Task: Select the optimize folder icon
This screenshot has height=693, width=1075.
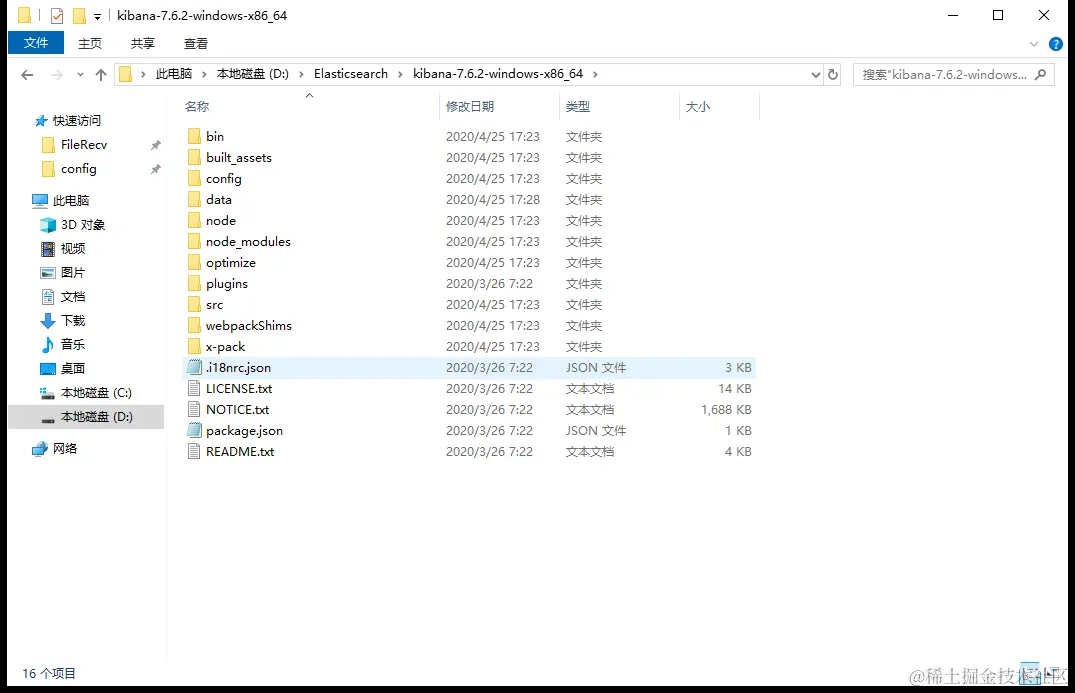Action: (194, 263)
